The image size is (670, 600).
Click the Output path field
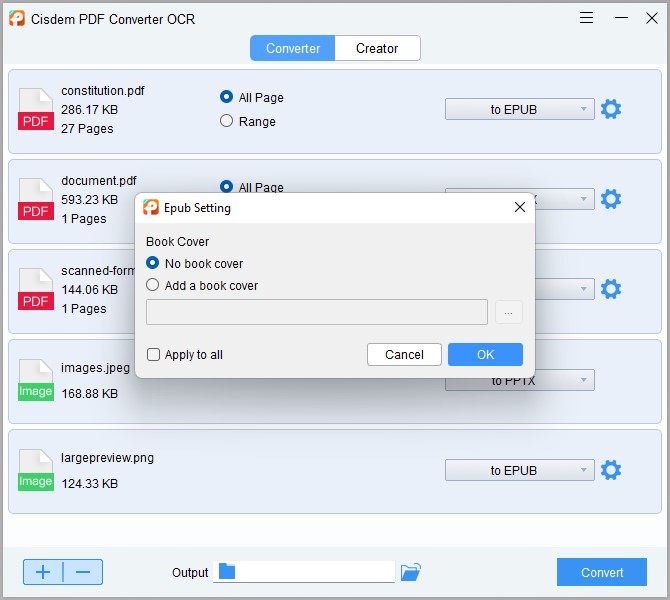click(x=304, y=572)
